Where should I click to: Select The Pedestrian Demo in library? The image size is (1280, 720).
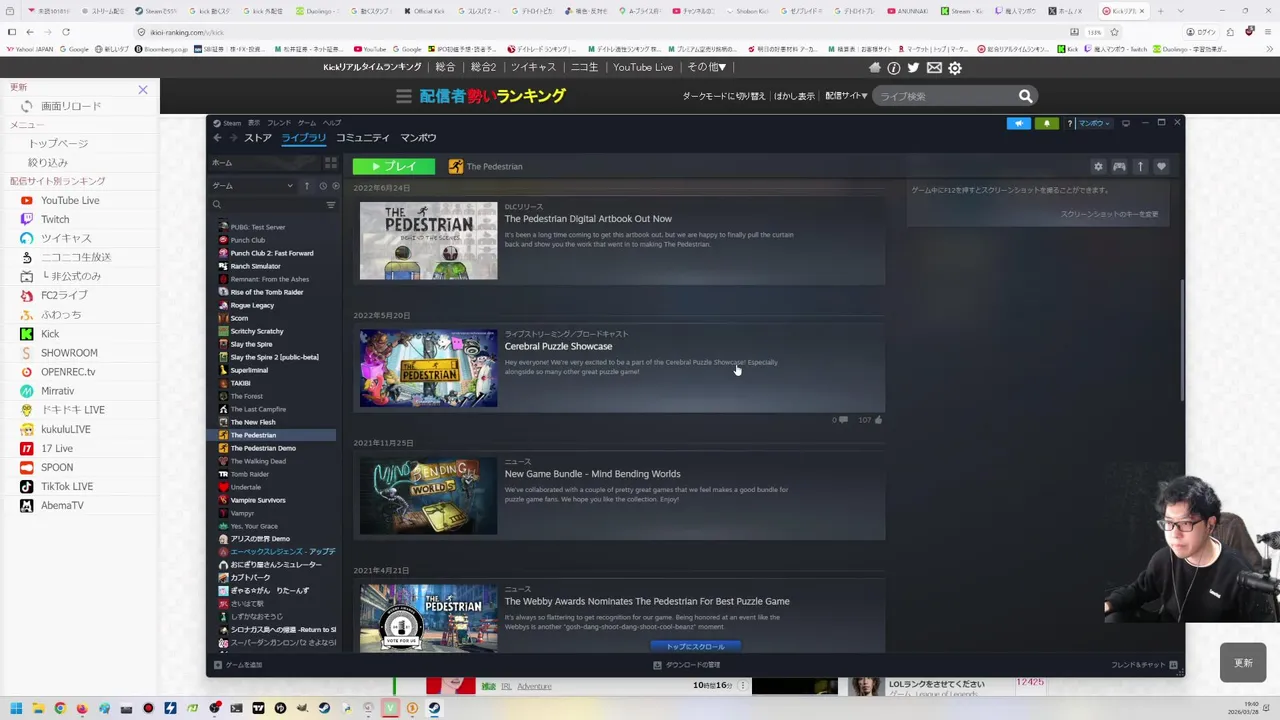coord(263,448)
